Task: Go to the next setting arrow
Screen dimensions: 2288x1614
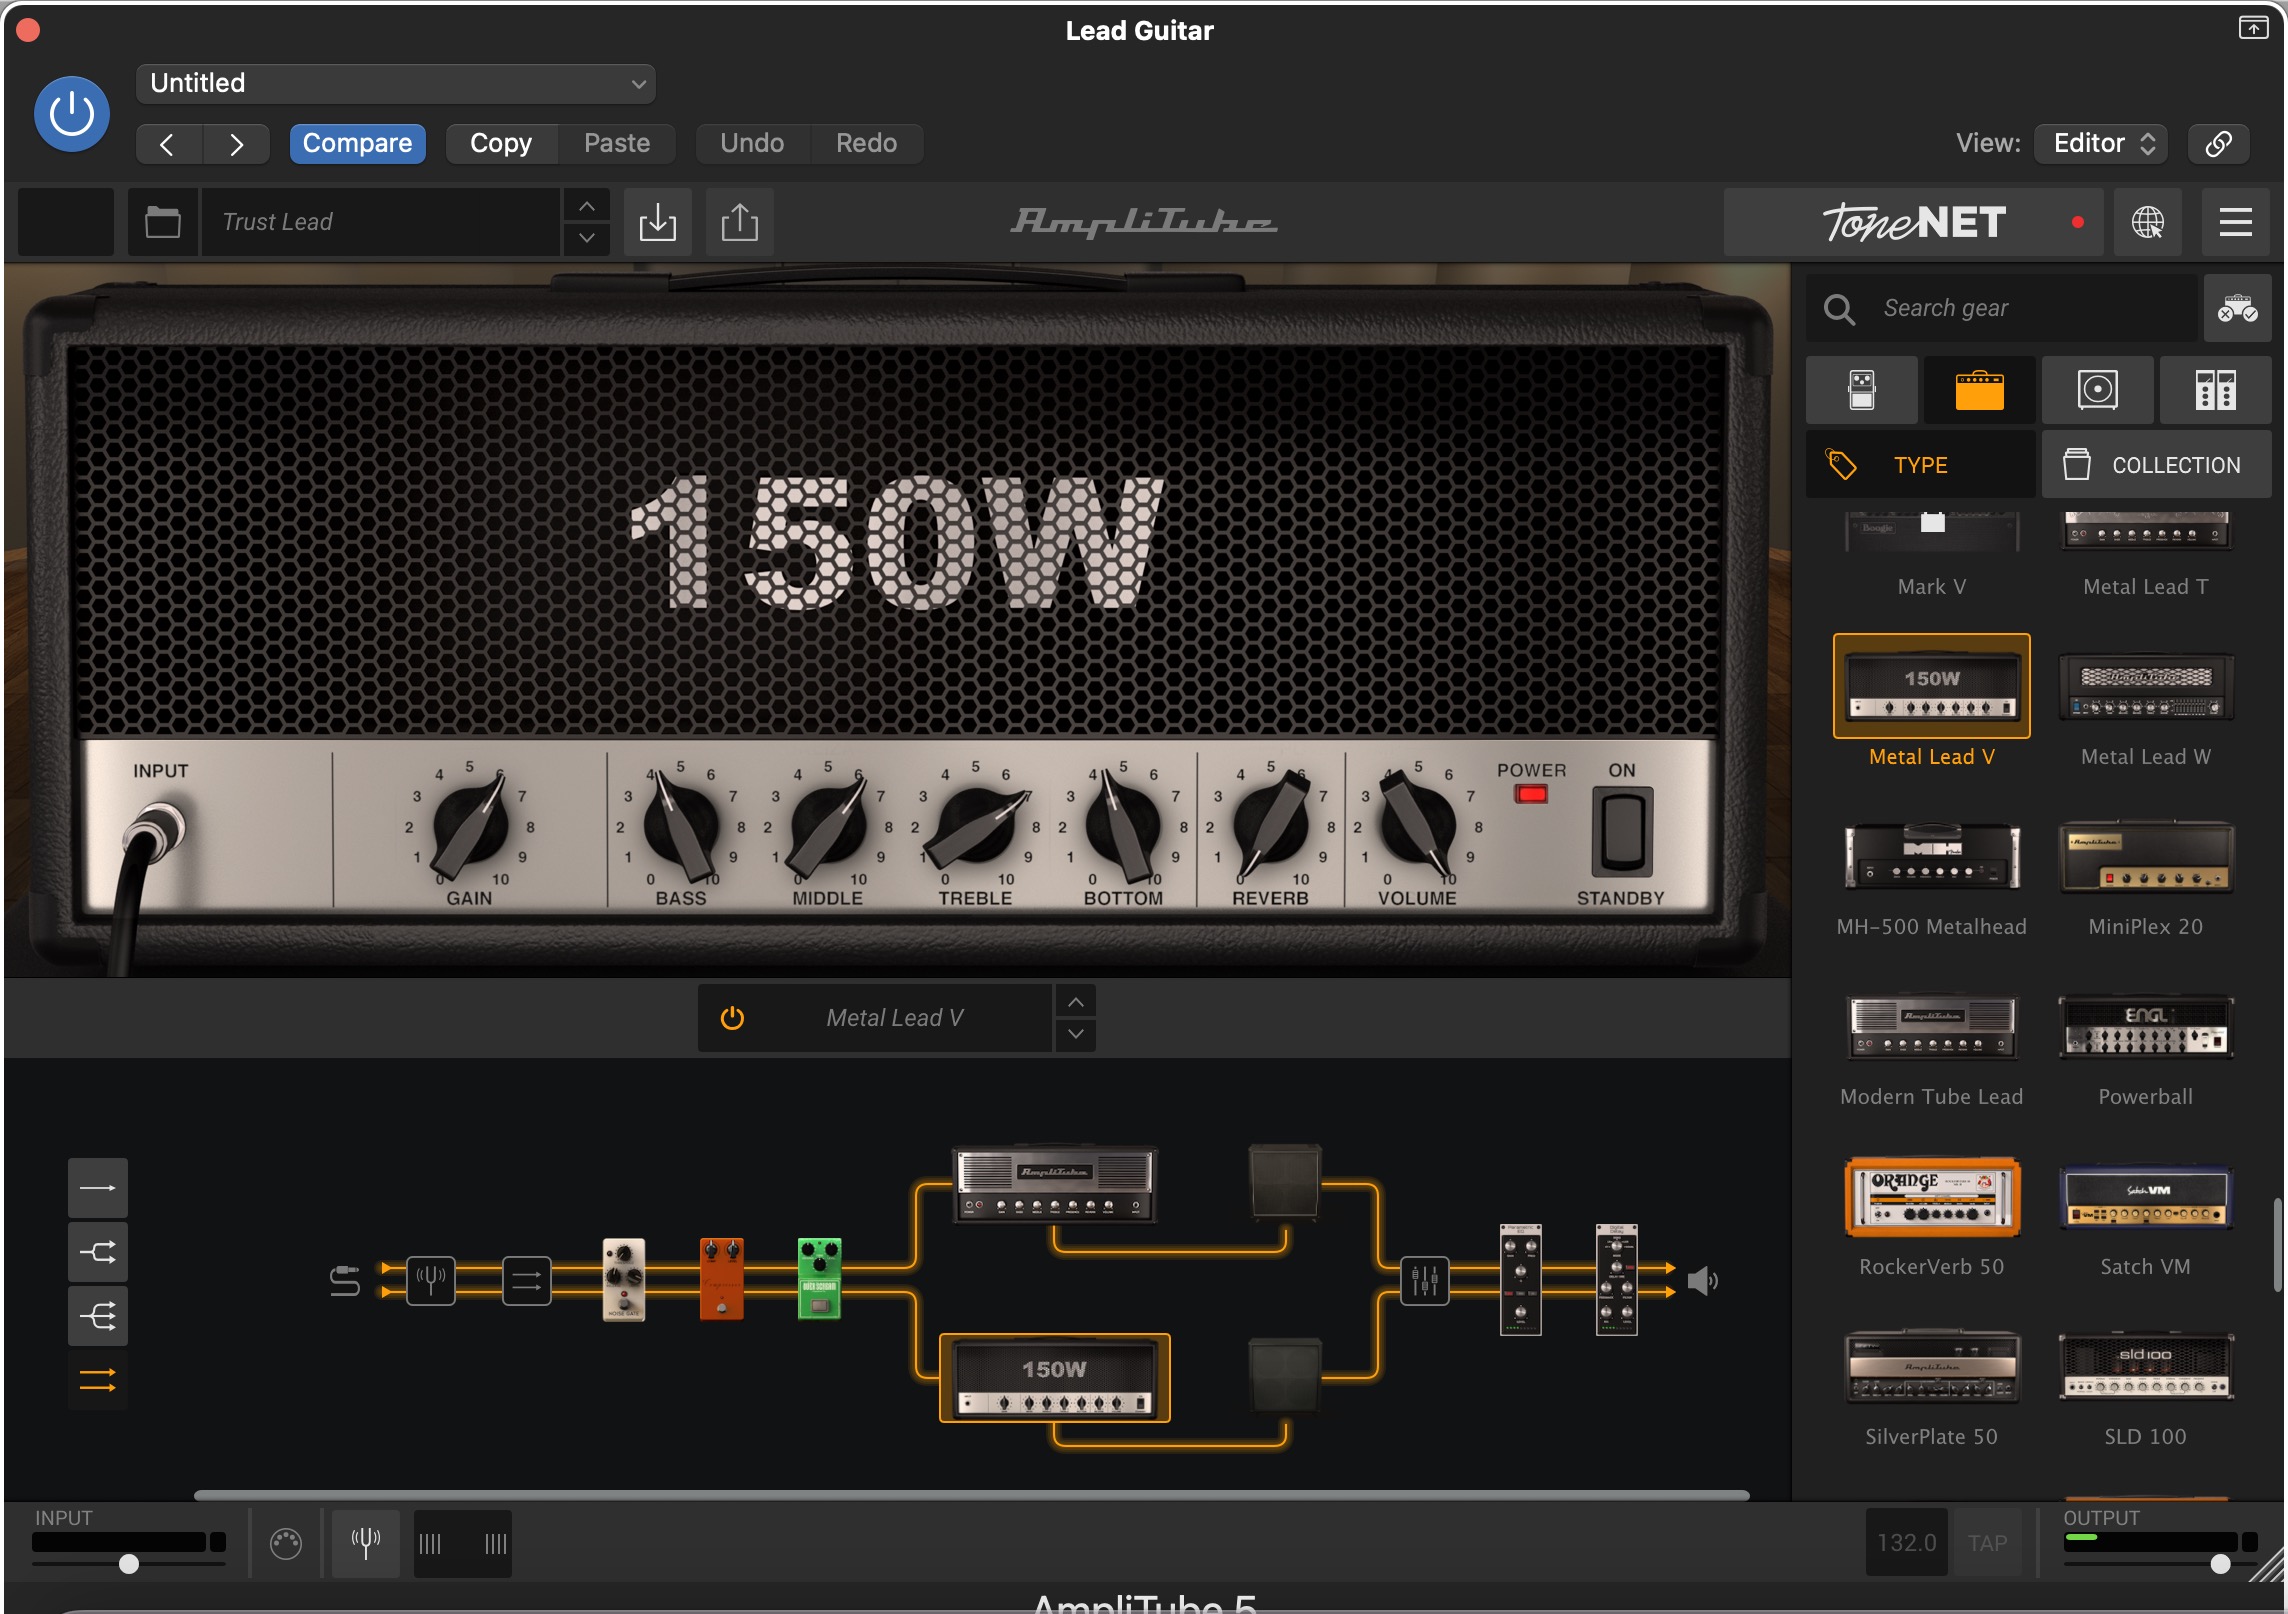Action: [236, 144]
